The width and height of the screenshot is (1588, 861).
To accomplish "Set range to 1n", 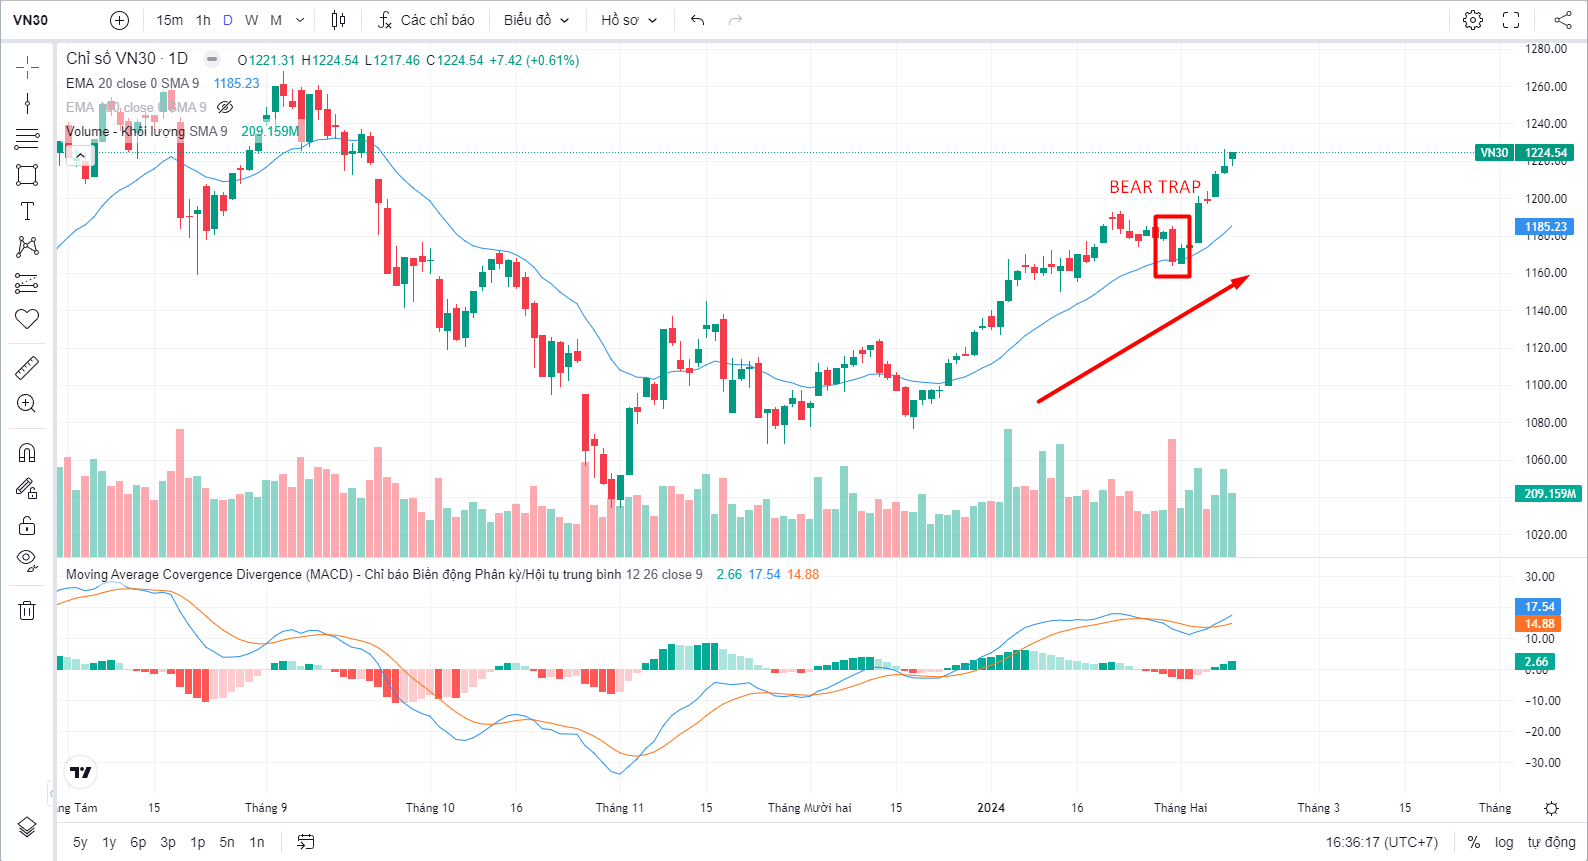I will [257, 842].
